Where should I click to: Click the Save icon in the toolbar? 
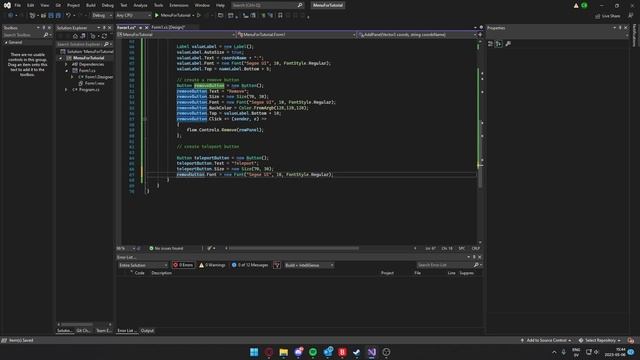[51, 16]
